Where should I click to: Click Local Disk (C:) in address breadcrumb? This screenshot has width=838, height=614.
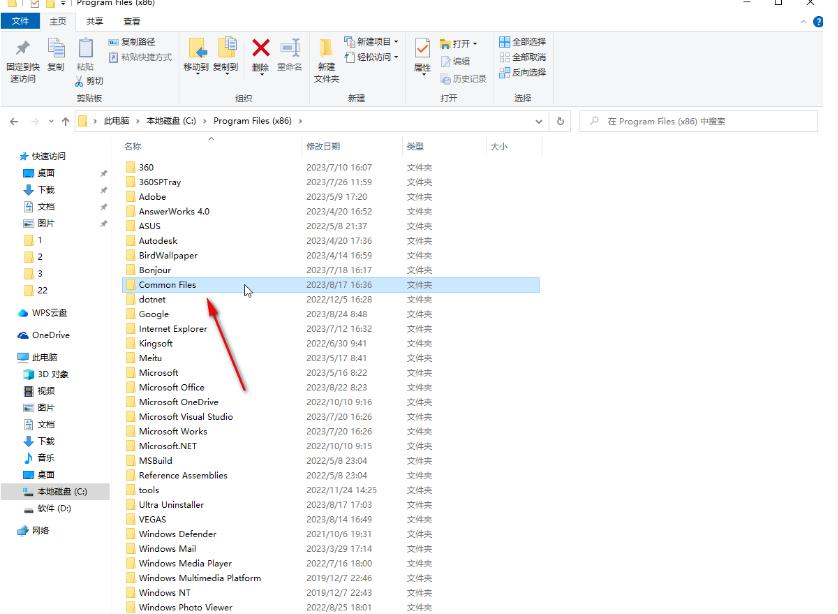[x=171, y=121]
